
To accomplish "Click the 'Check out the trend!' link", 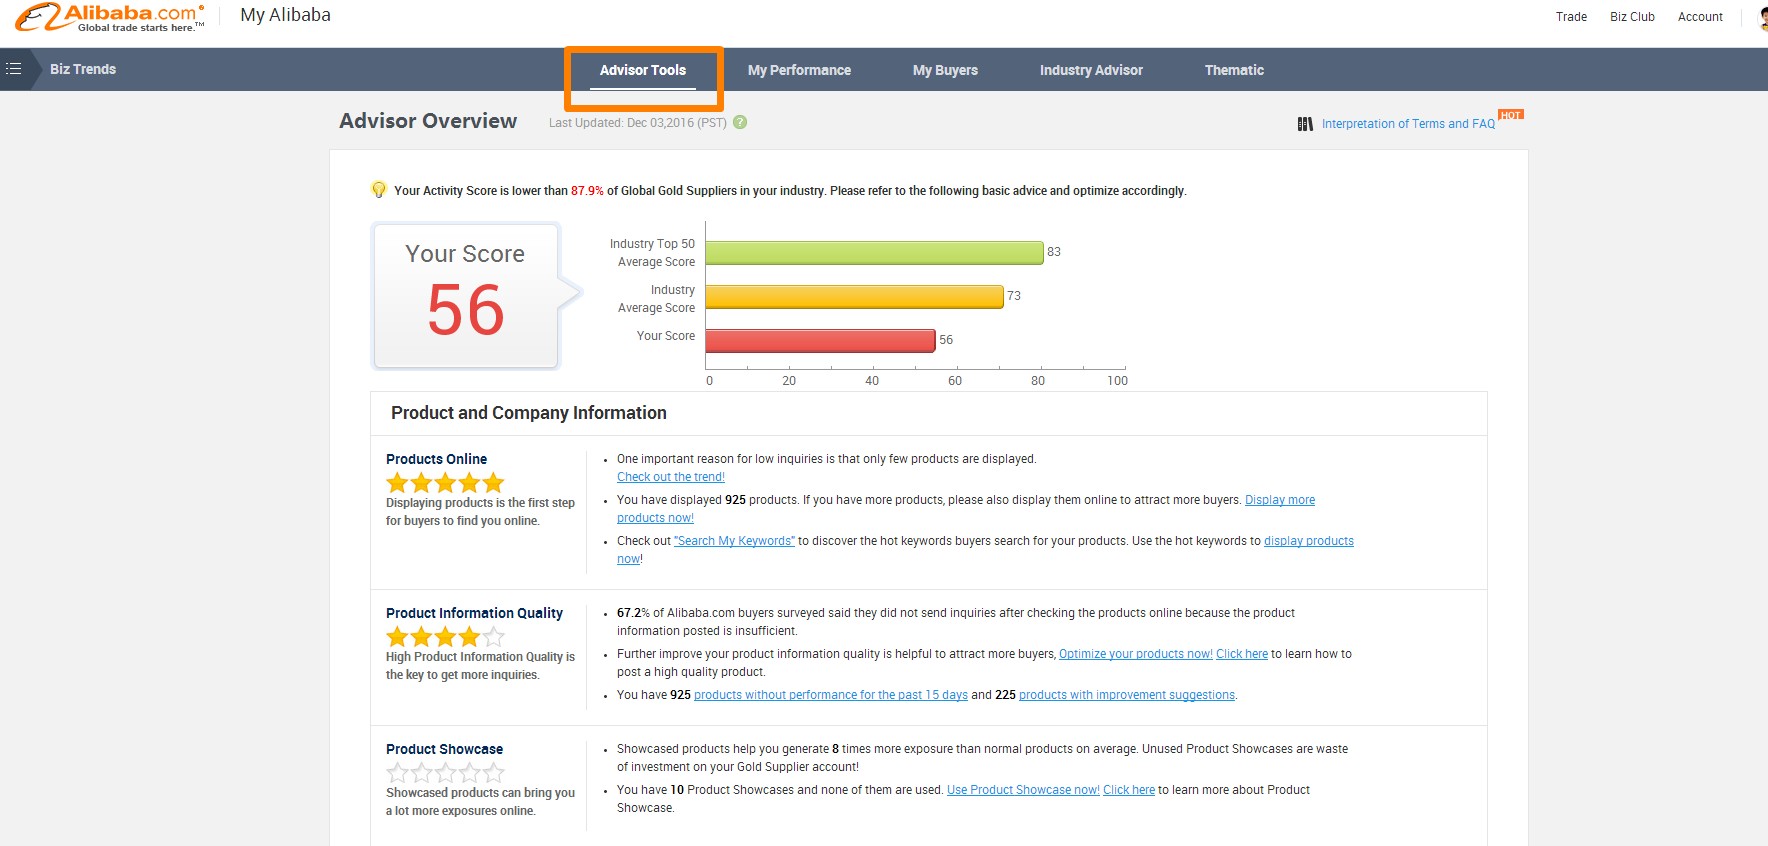I will tap(671, 477).
